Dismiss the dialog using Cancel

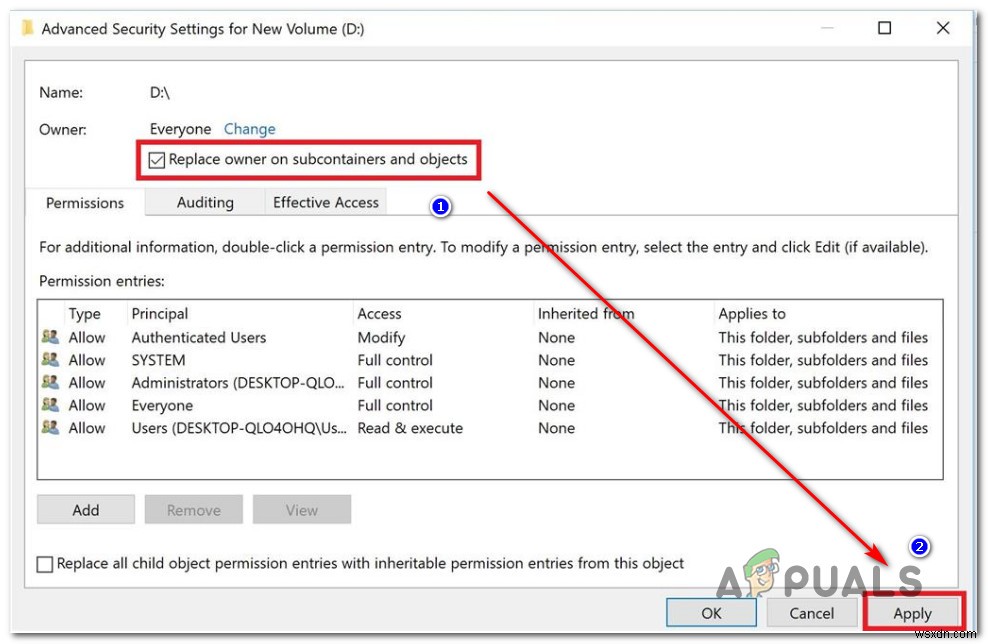[x=812, y=613]
